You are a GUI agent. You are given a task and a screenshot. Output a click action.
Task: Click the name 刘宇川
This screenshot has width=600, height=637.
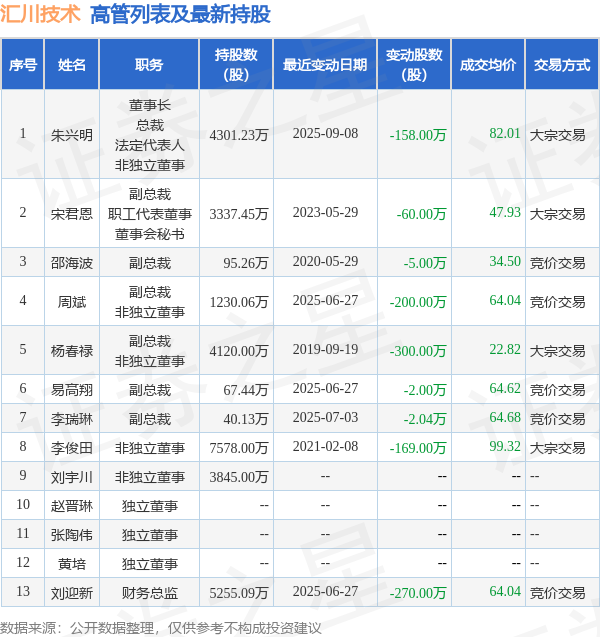71,477
